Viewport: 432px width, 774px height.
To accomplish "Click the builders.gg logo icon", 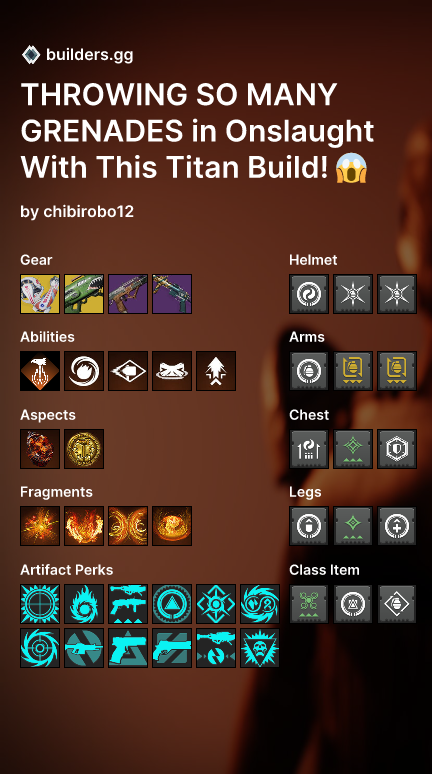I will [x=31, y=55].
